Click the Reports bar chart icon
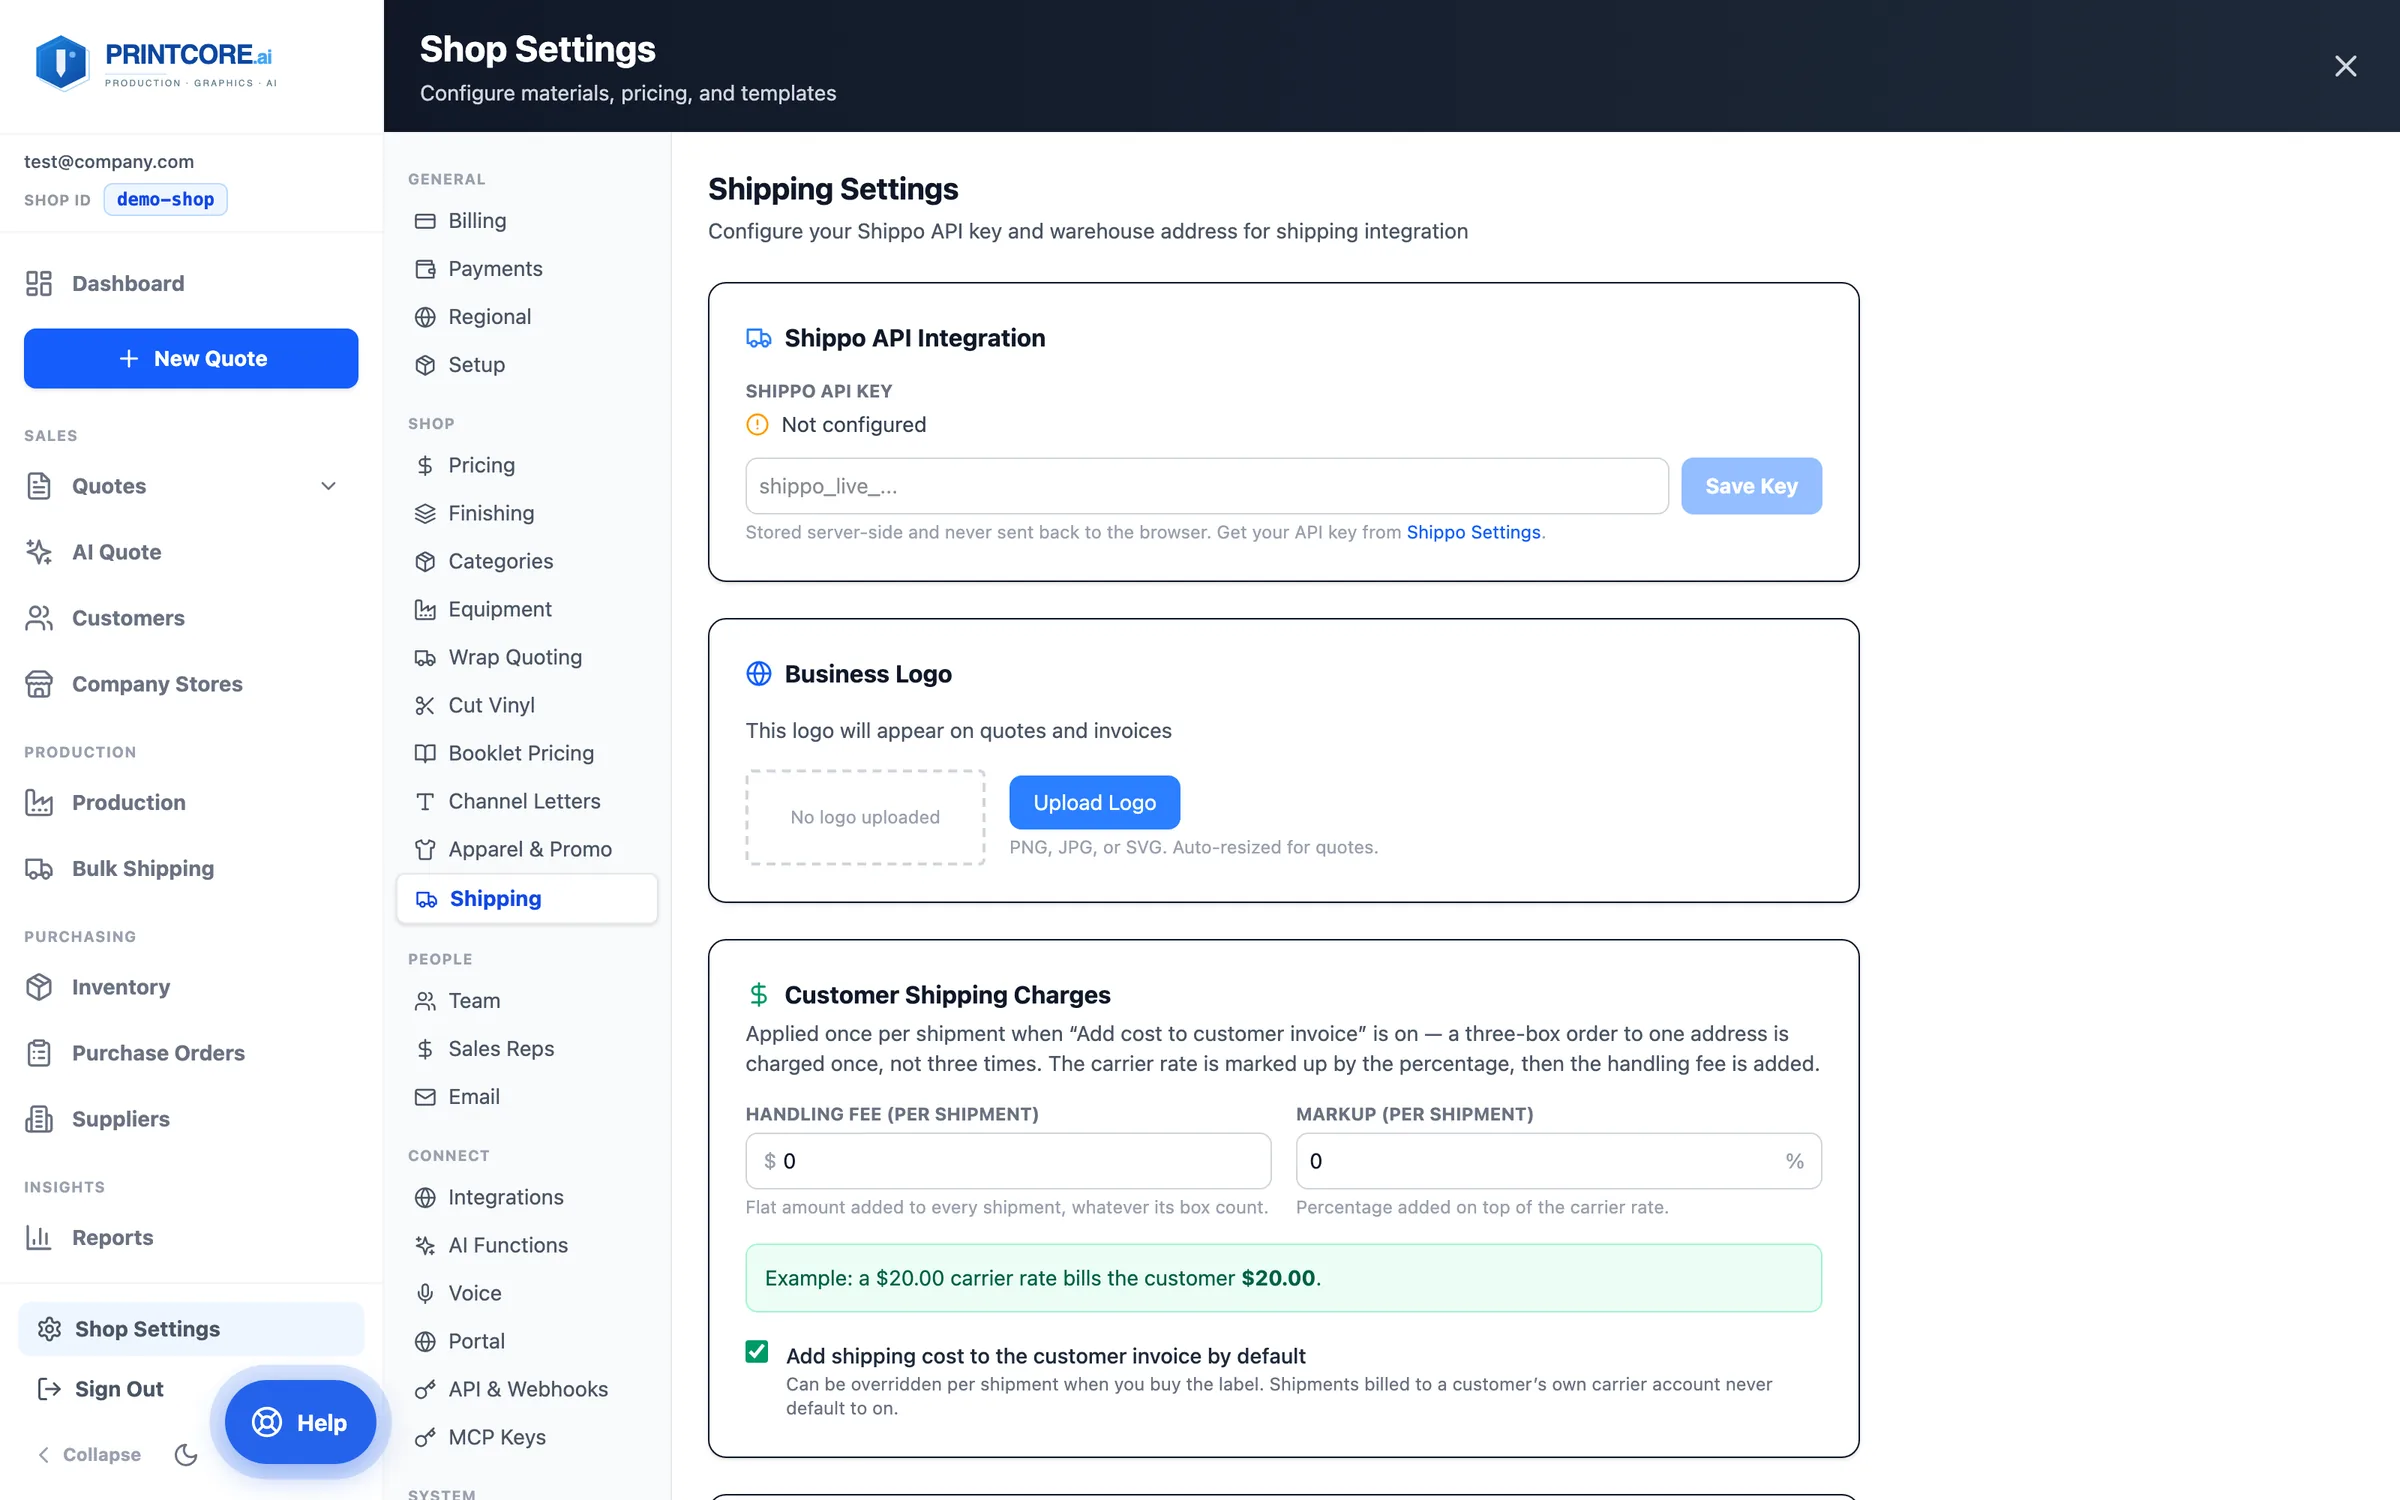Screen dimensions: 2400x1500 tap(39, 1237)
